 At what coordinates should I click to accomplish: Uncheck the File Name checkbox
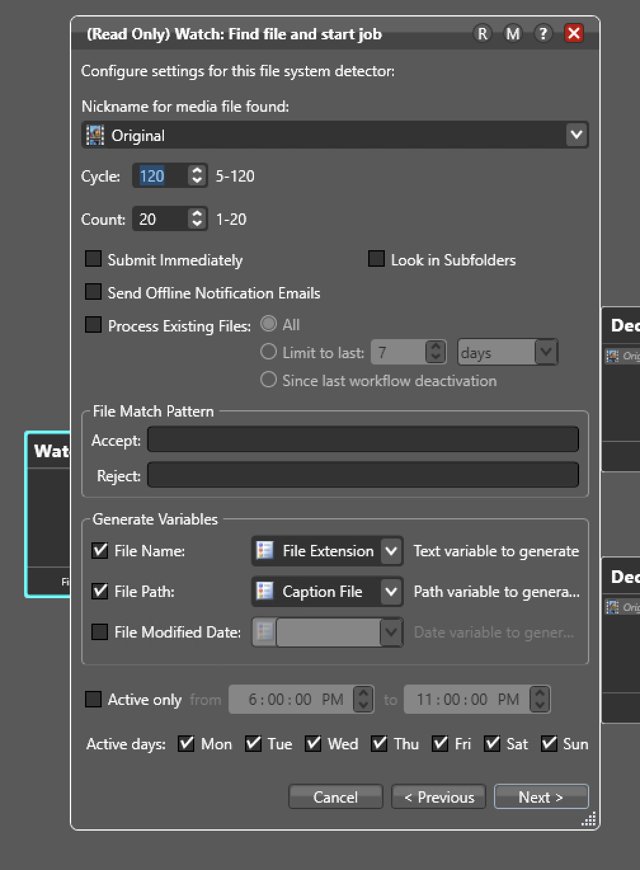point(99,550)
